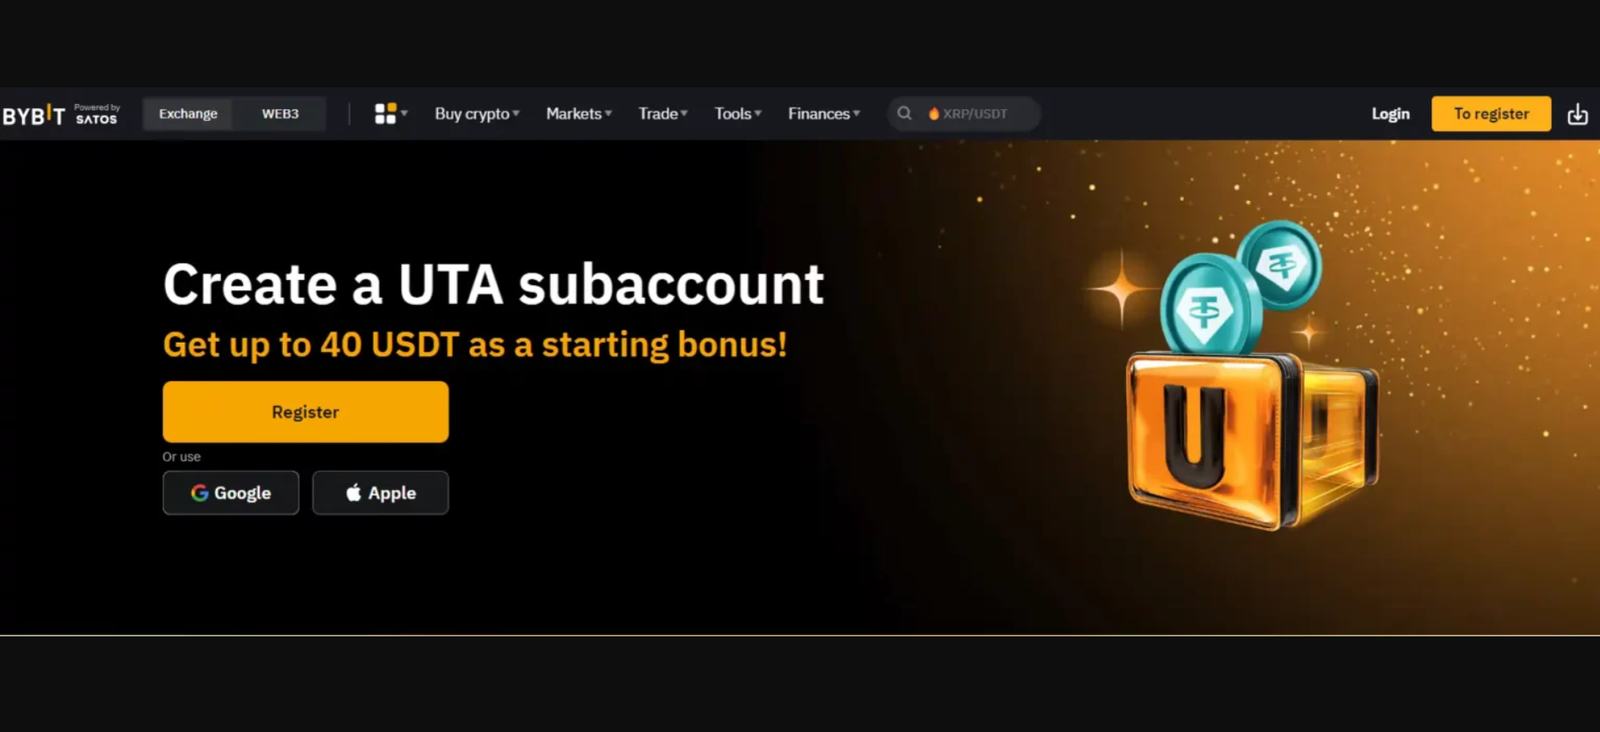Screen dimensions: 1600x732
Task: Open the Tools dropdown menu
Action: [738, 114]
